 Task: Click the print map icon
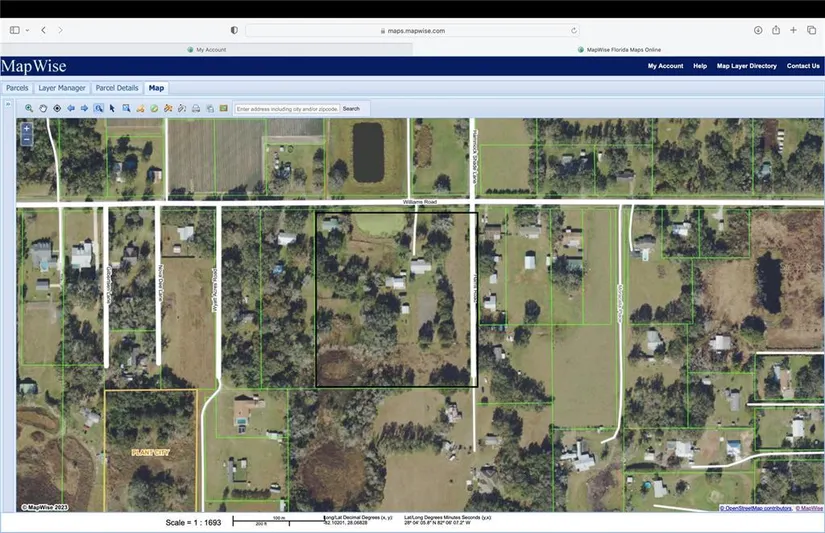tap(196, 108)
